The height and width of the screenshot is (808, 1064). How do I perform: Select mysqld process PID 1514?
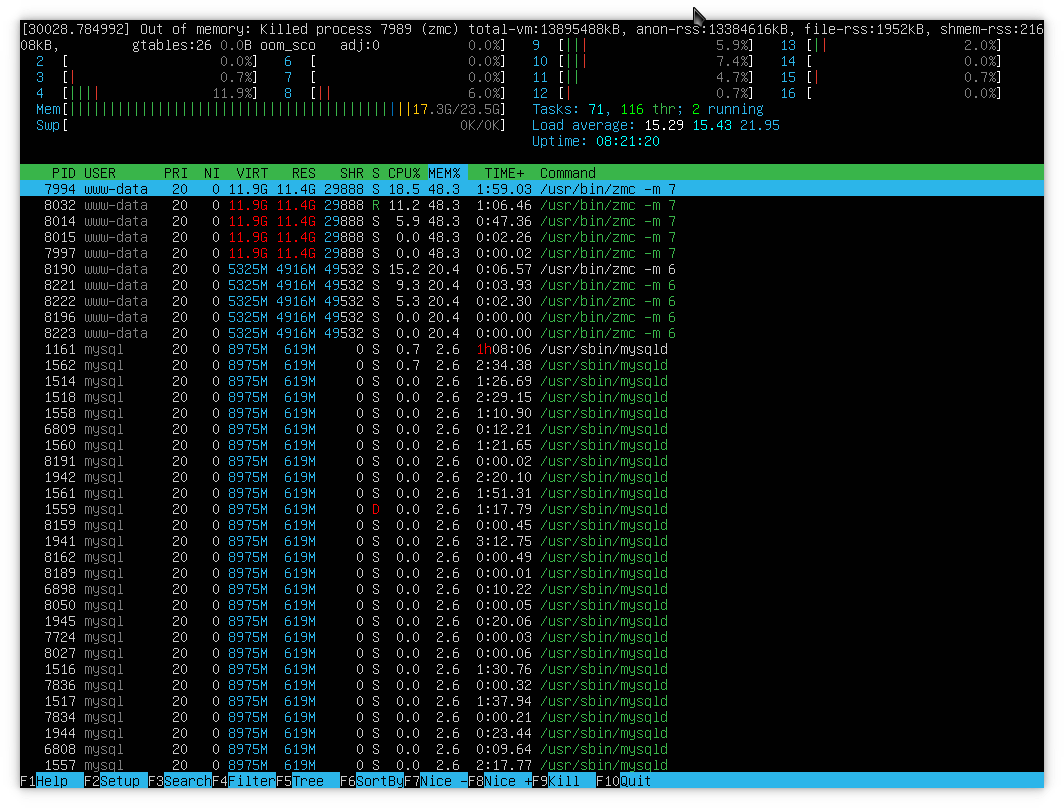pyautogui.click(x=532, y=381)
